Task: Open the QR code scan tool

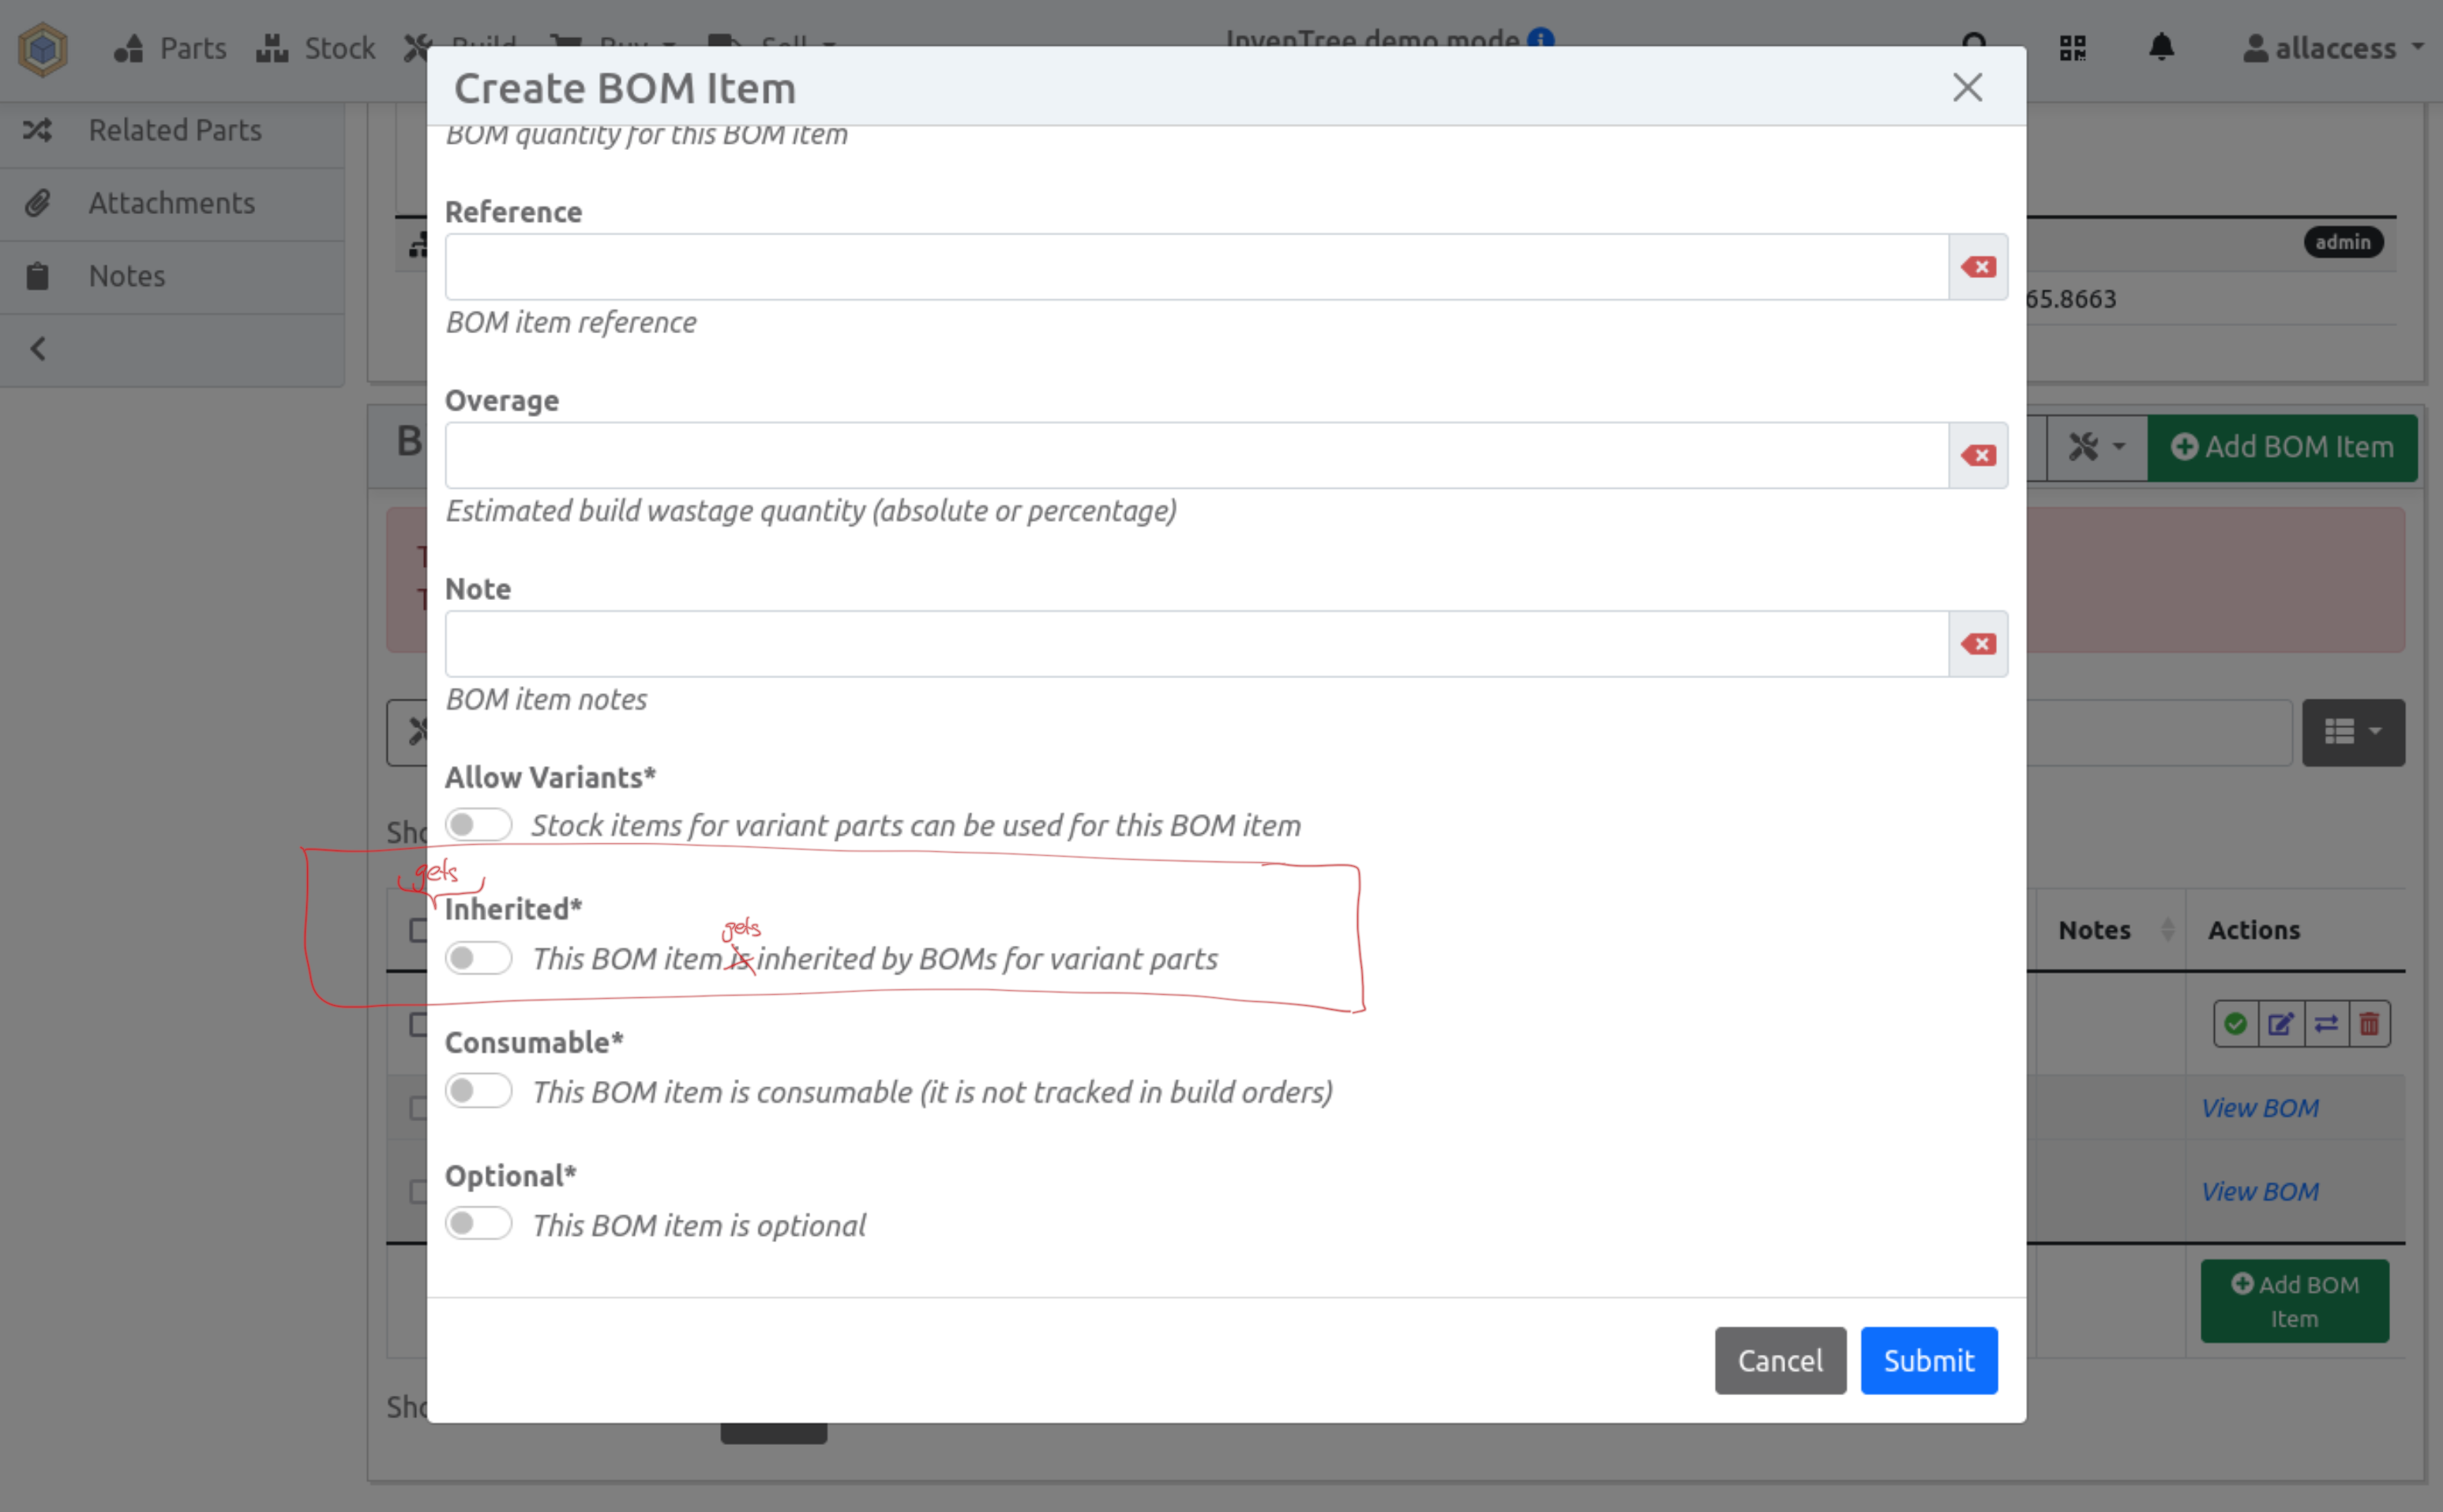Action: 2073,47
